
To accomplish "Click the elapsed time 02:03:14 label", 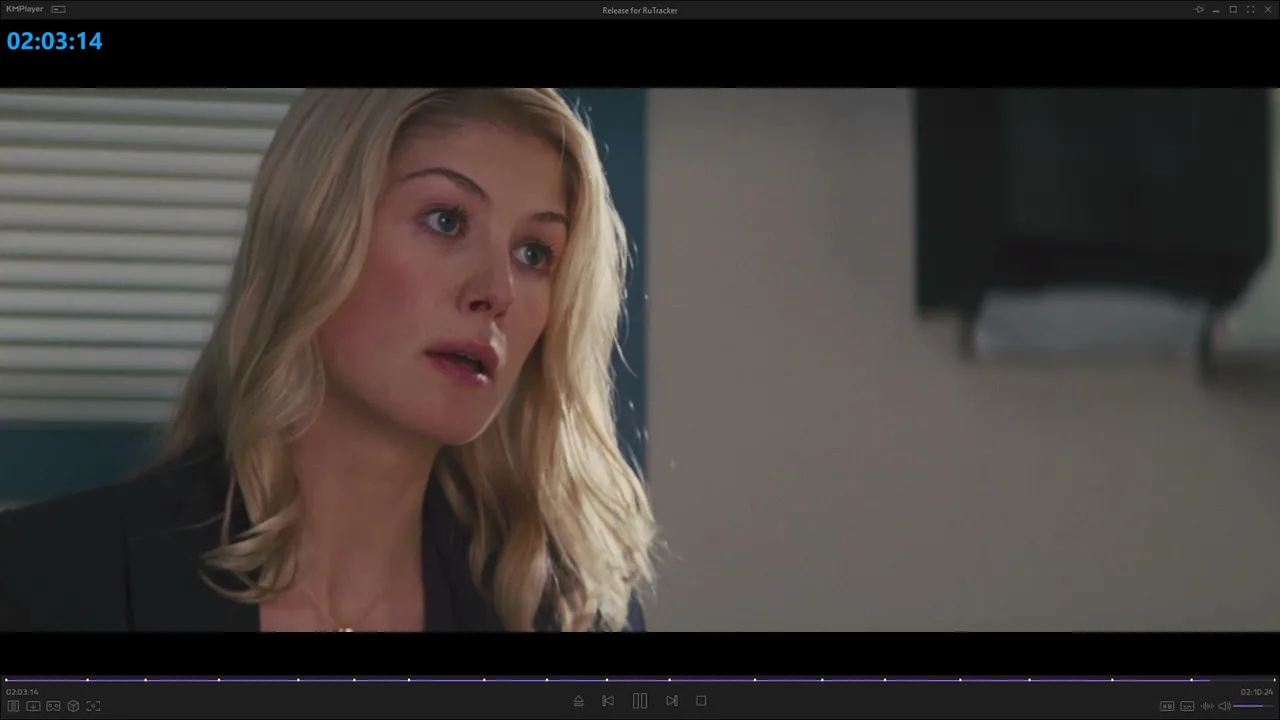I will pyautogui.click(x=22, y=692).
